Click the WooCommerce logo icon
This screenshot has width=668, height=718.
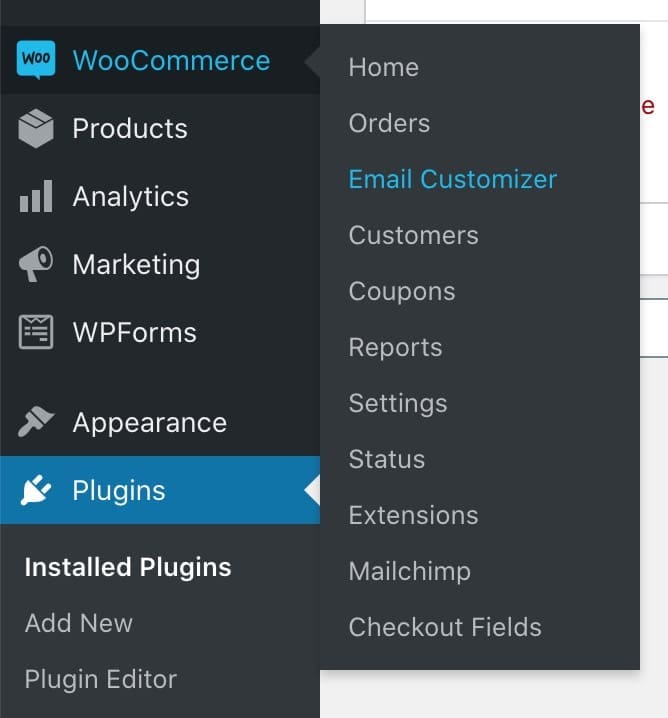[36, 60]
